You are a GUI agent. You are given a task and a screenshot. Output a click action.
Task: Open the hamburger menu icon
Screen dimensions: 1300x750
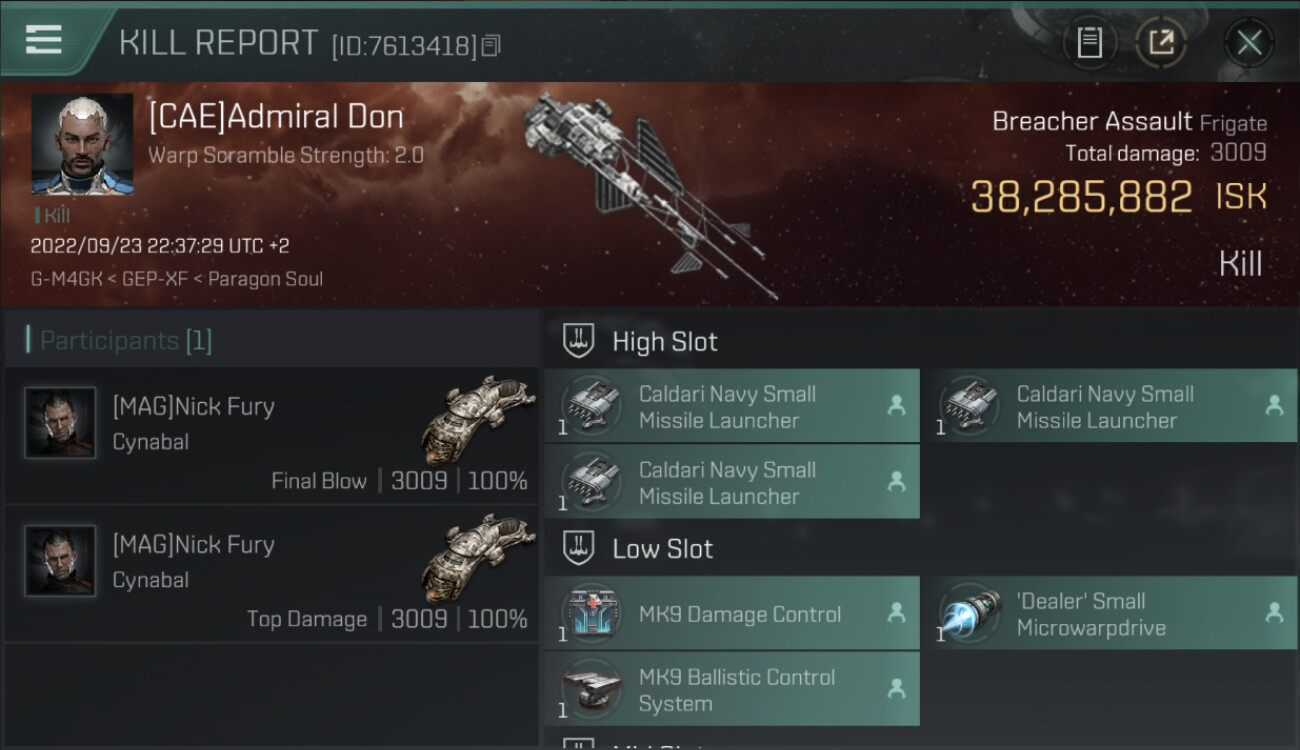point(43,40)
